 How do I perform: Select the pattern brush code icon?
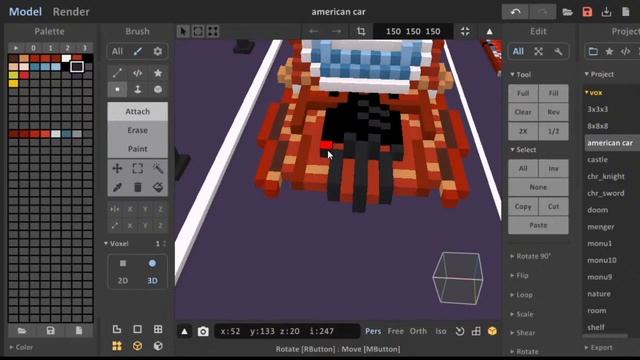click(138, 73)
